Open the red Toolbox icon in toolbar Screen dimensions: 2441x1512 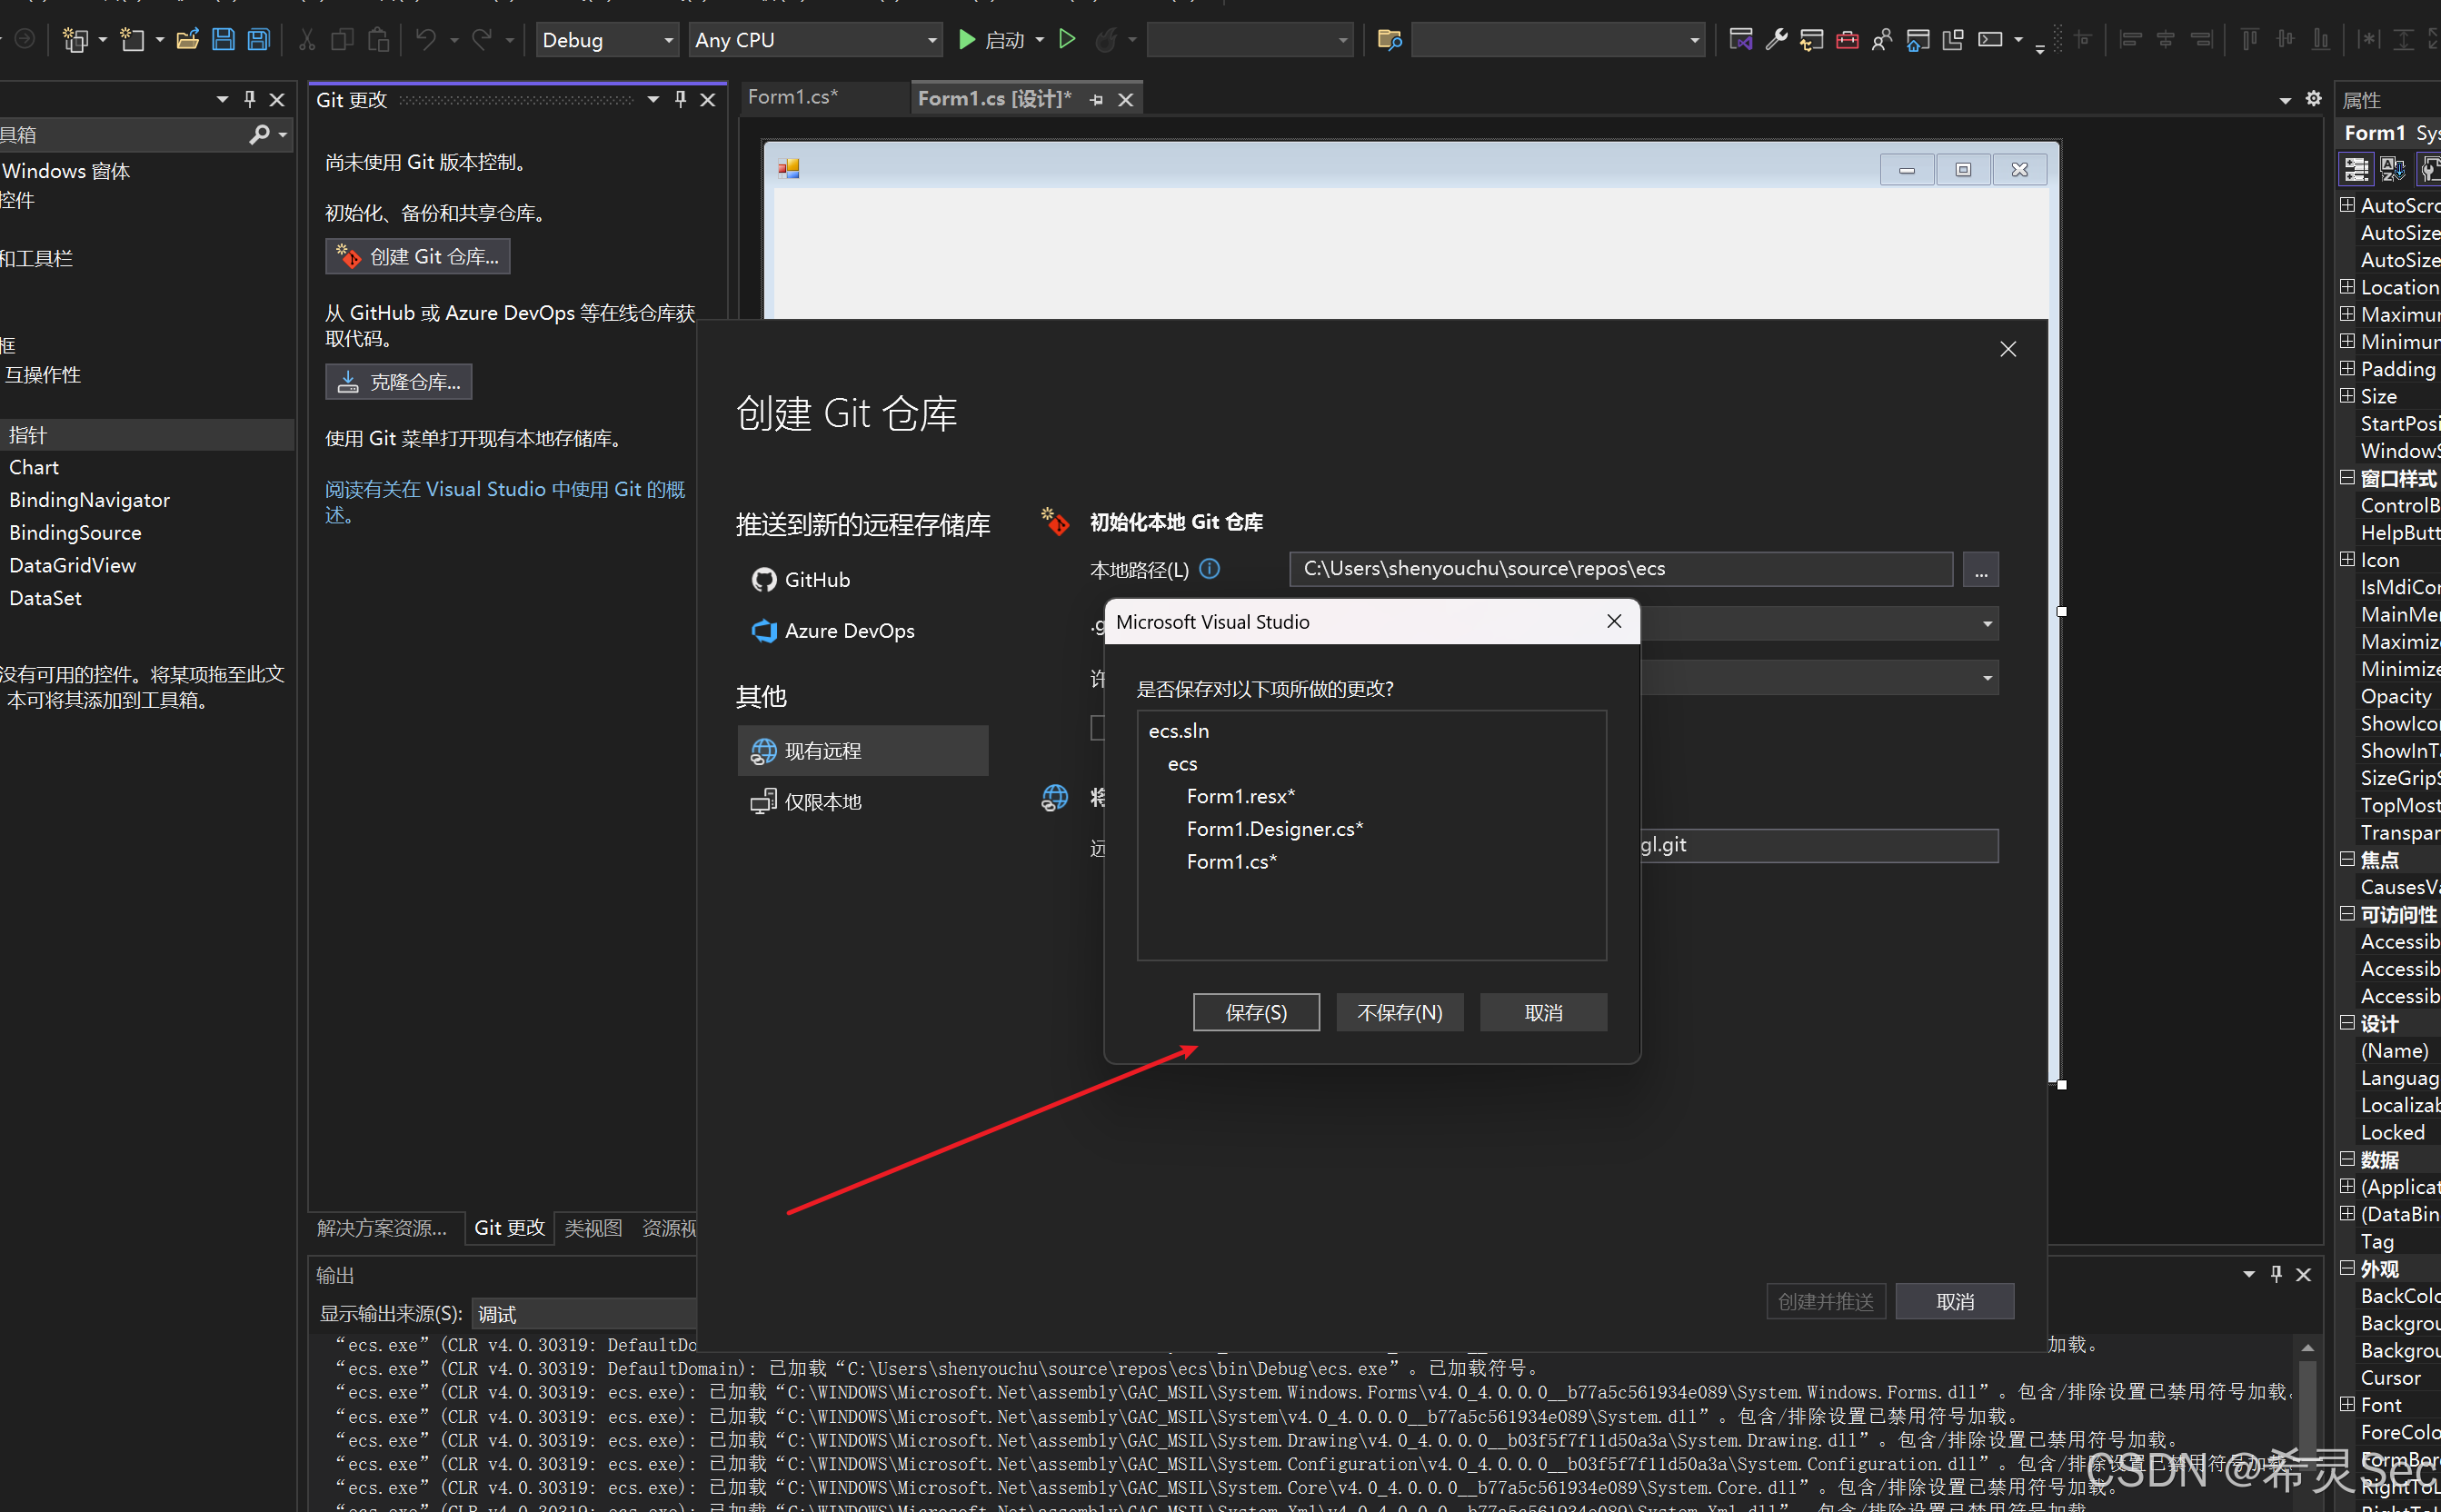pyautogui.click(x=1847, y=40)
